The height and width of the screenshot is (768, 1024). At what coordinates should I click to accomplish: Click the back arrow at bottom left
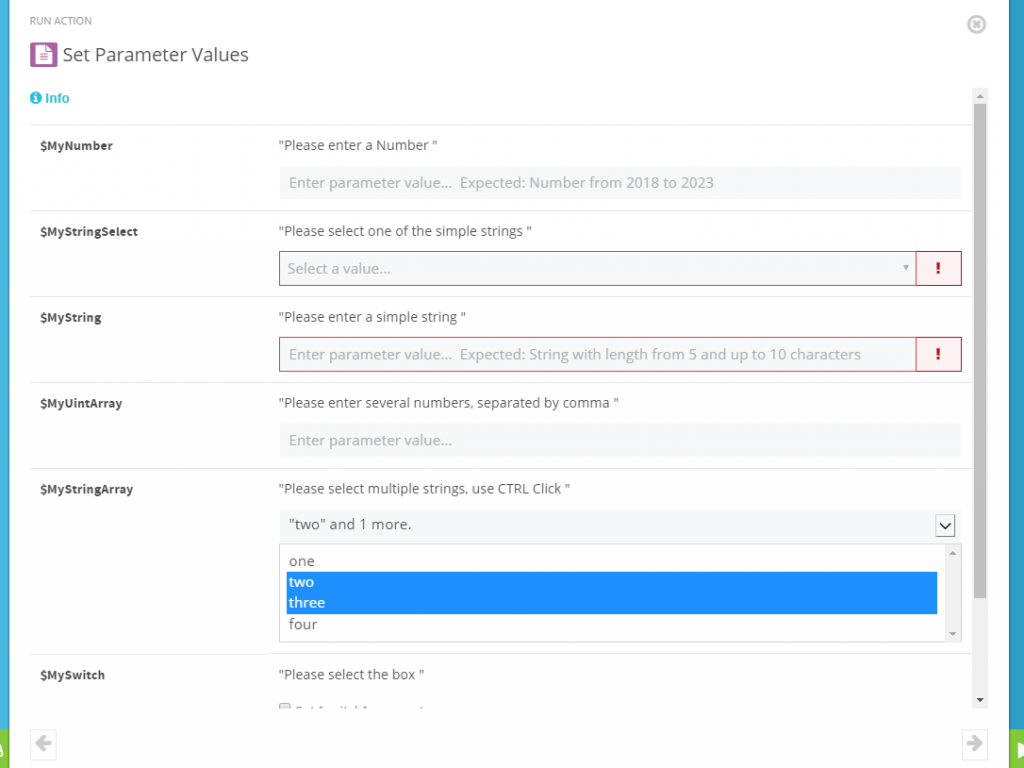click(42, 744)
